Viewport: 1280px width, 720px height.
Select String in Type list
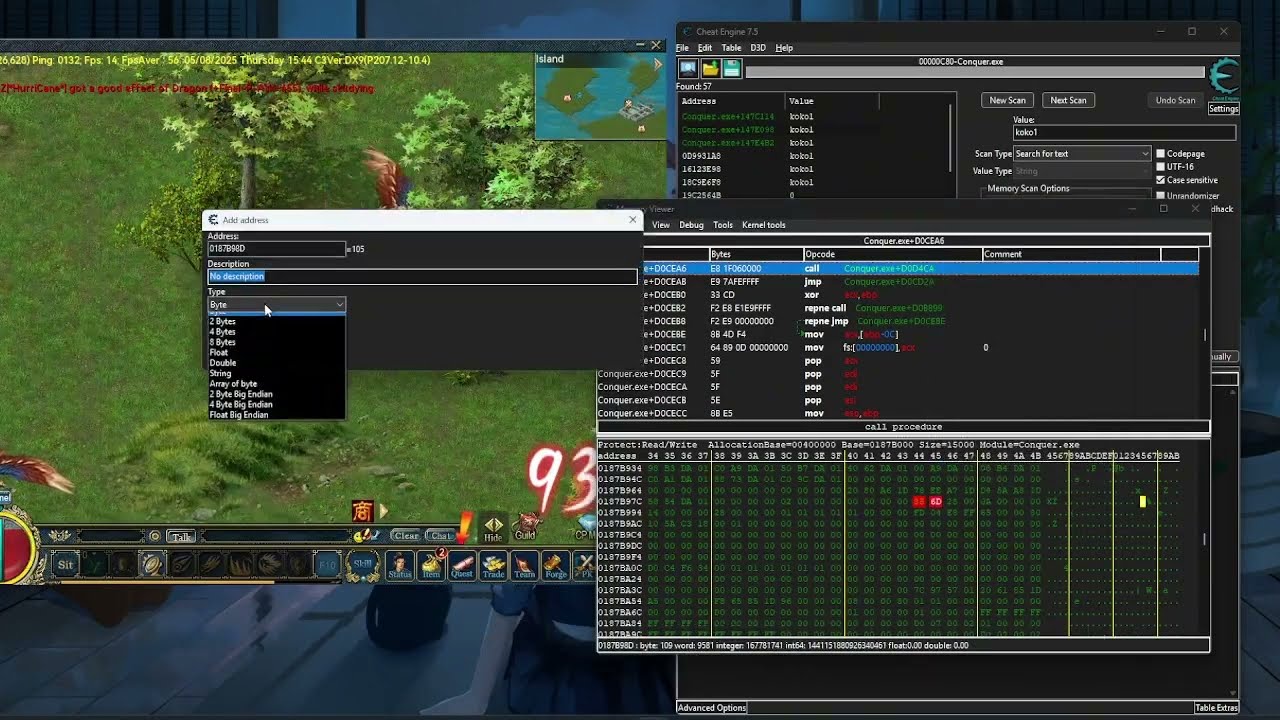point(276,373)
